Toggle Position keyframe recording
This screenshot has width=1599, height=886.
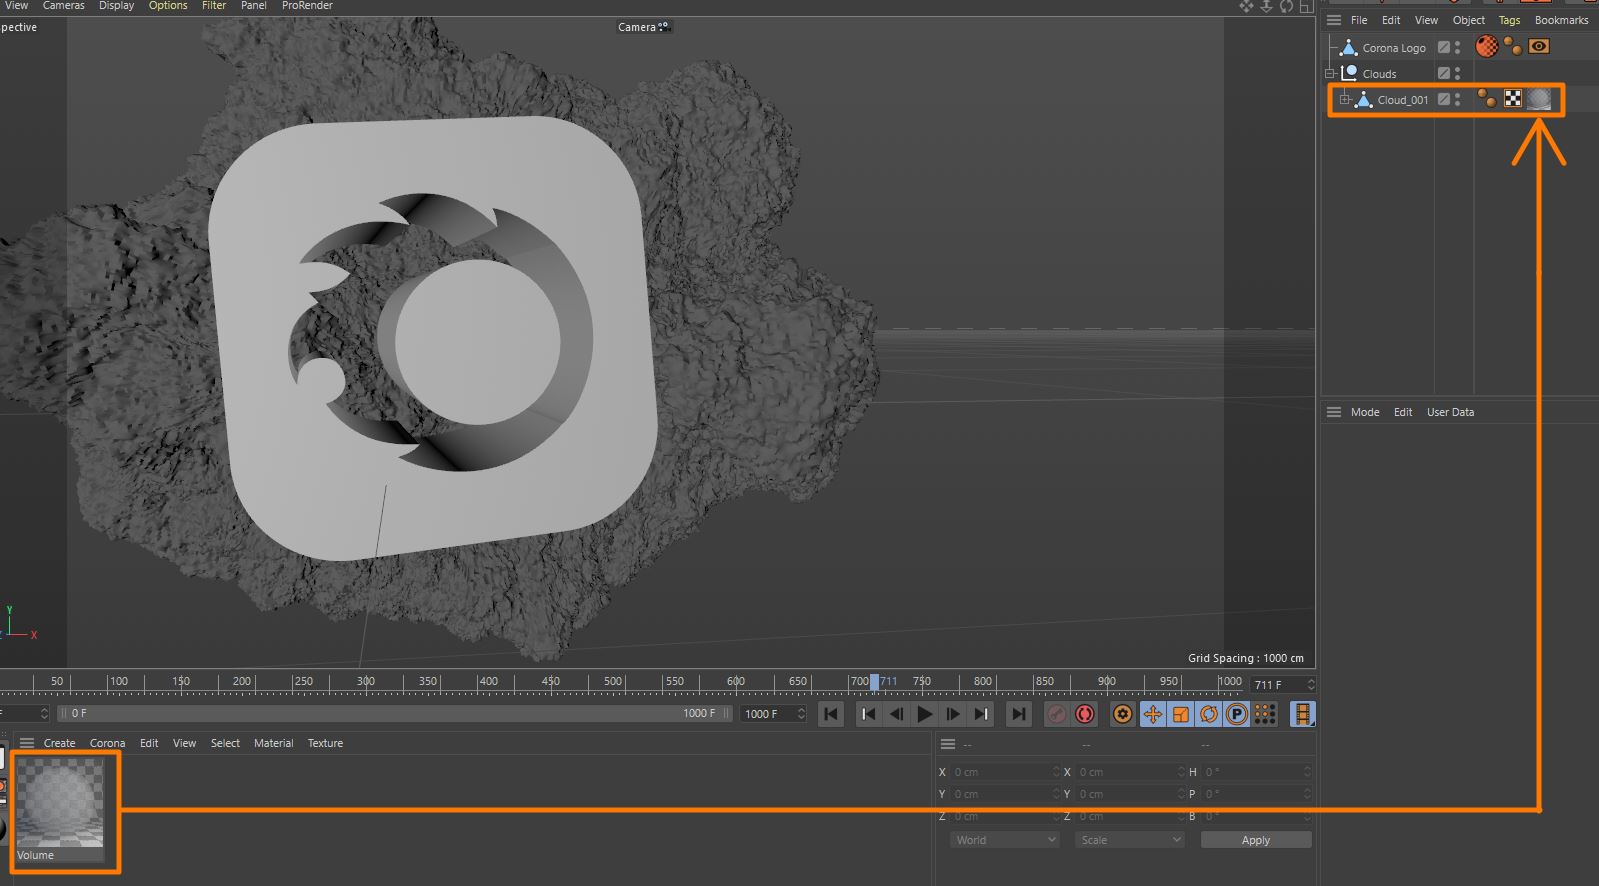[x=1153, y=714]
